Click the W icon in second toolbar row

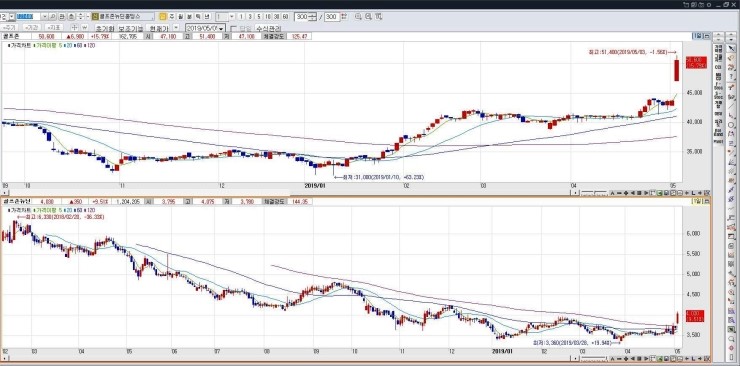click(x=84, y=27)
